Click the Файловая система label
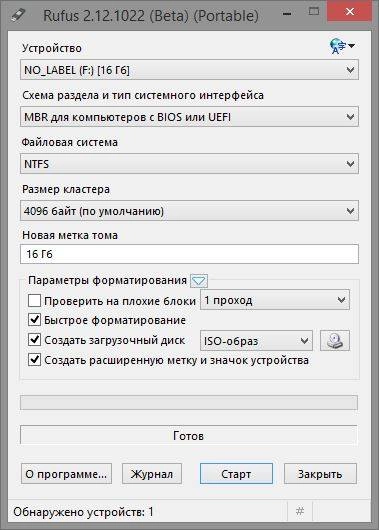 70,142
